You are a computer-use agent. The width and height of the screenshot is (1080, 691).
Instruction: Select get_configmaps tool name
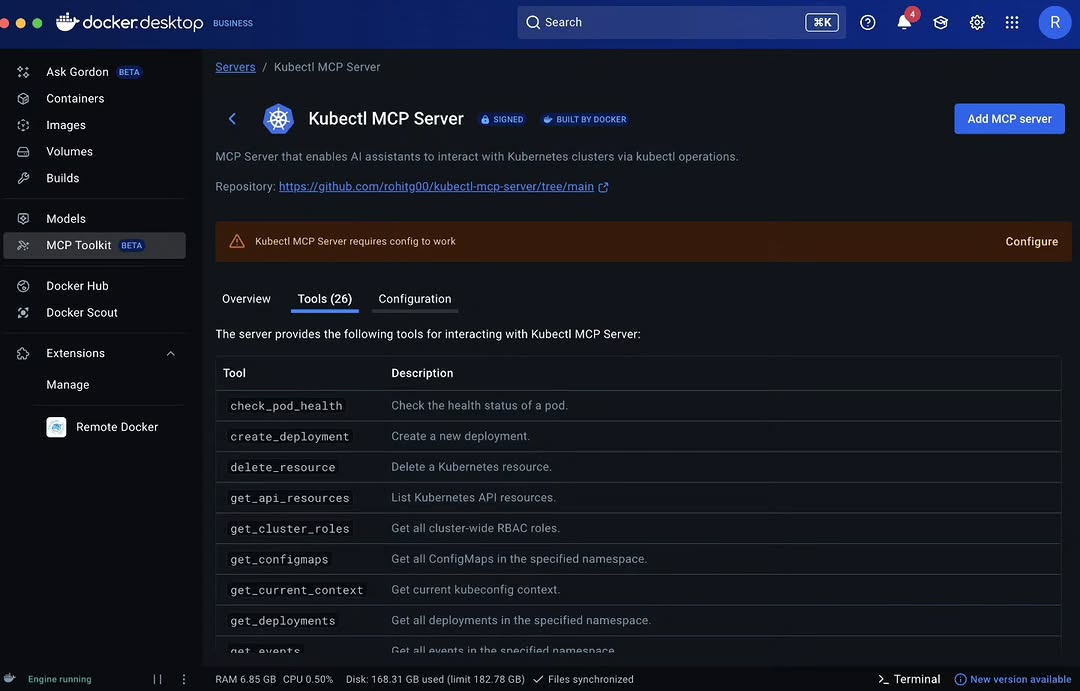tap(279, 559)
